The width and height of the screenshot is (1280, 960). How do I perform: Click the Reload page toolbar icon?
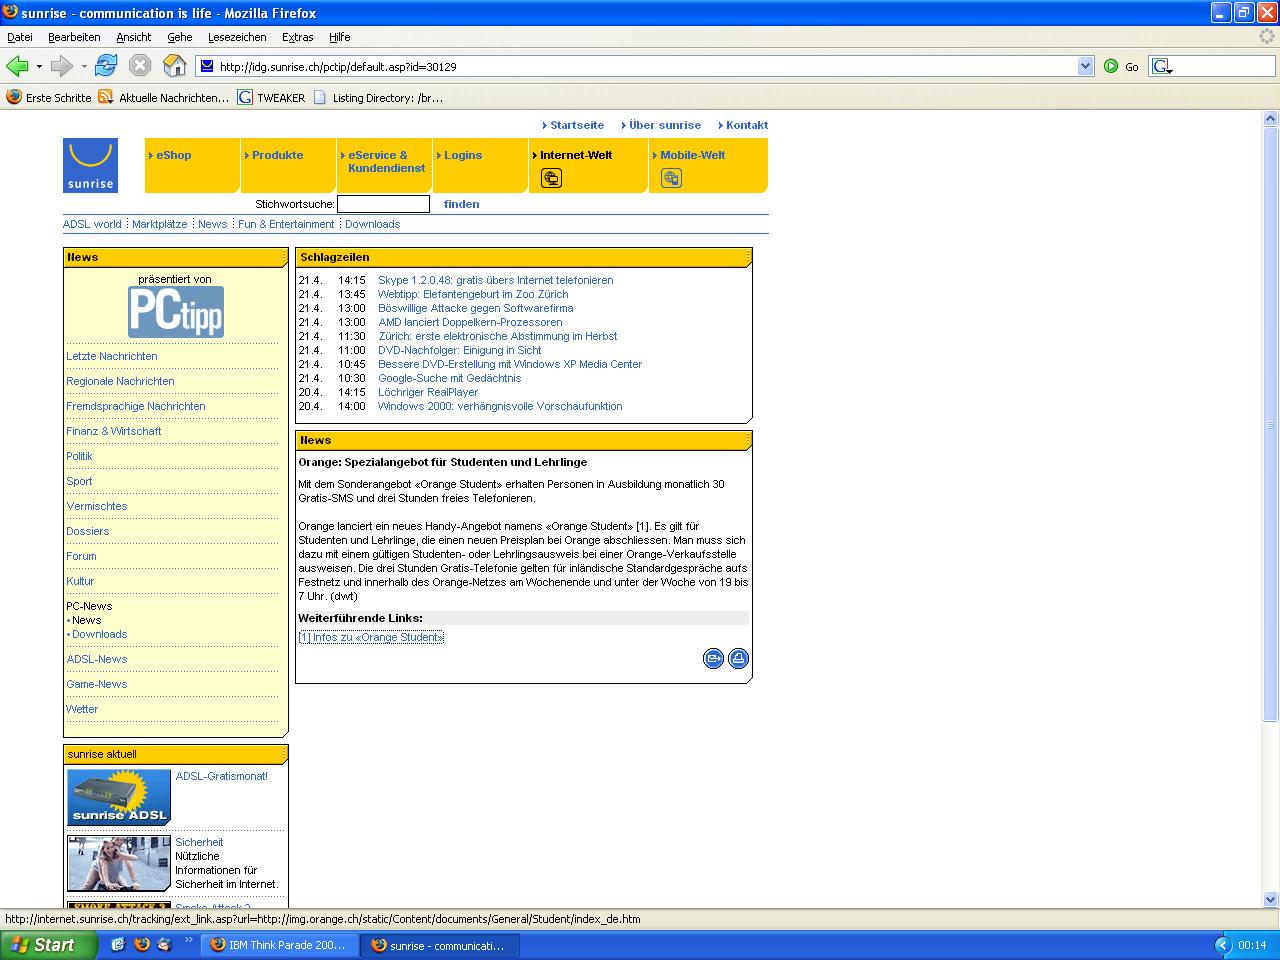(x=106, y=66)
